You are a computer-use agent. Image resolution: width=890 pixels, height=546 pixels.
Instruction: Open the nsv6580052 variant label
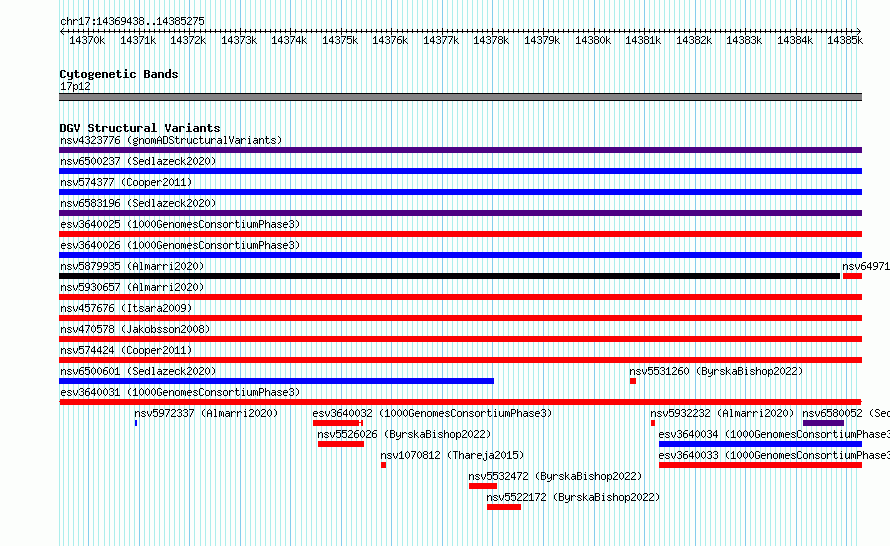(x=846, y=413)
